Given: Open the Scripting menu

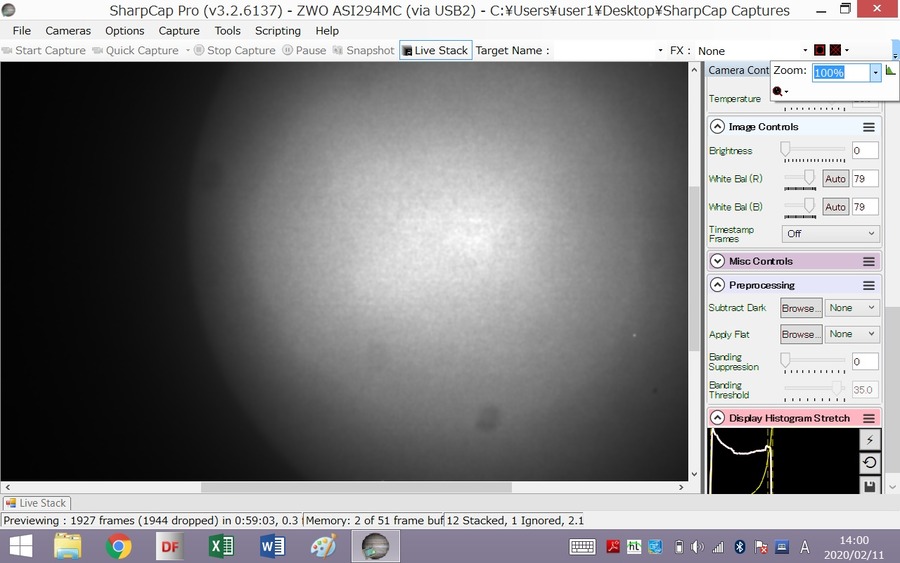Looking at the screenshot, I should (278, 30).
